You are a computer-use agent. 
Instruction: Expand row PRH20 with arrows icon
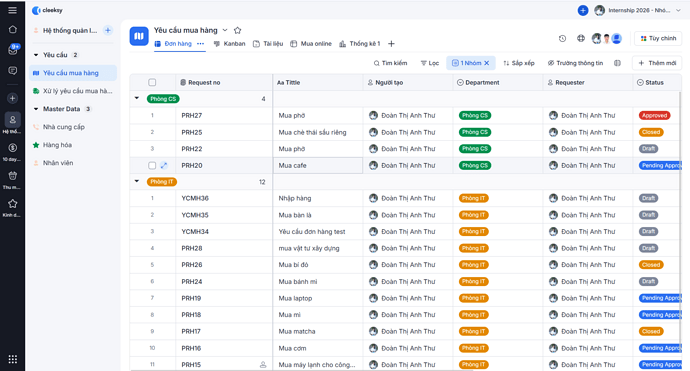(164, 165)
